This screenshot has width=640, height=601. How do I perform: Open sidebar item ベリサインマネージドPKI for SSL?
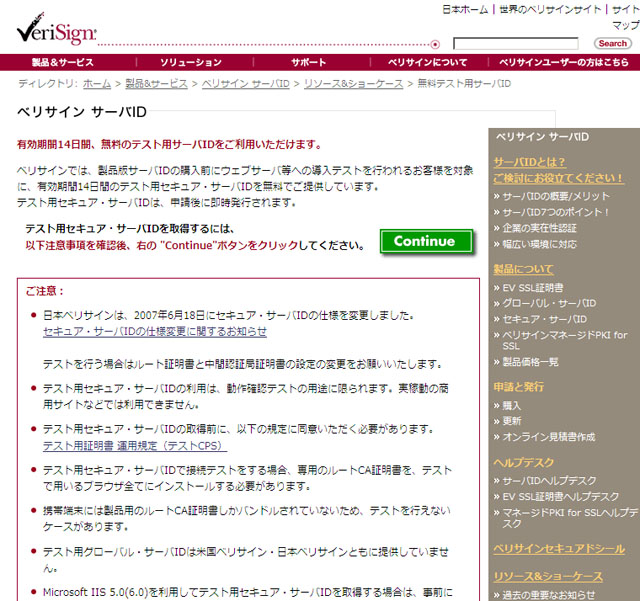[564, 341]
